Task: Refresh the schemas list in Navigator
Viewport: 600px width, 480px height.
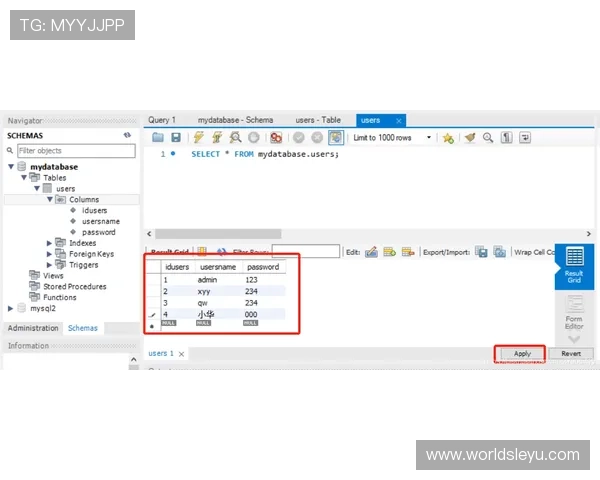Action: pos(127,135)
